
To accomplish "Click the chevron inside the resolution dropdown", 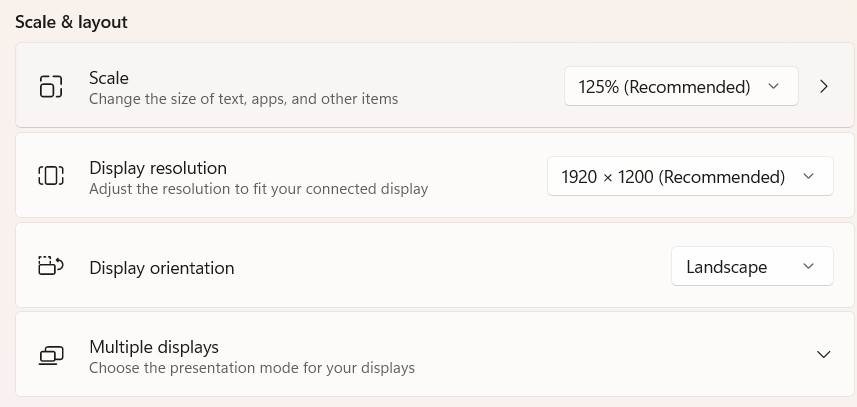I will coord(808,176).
